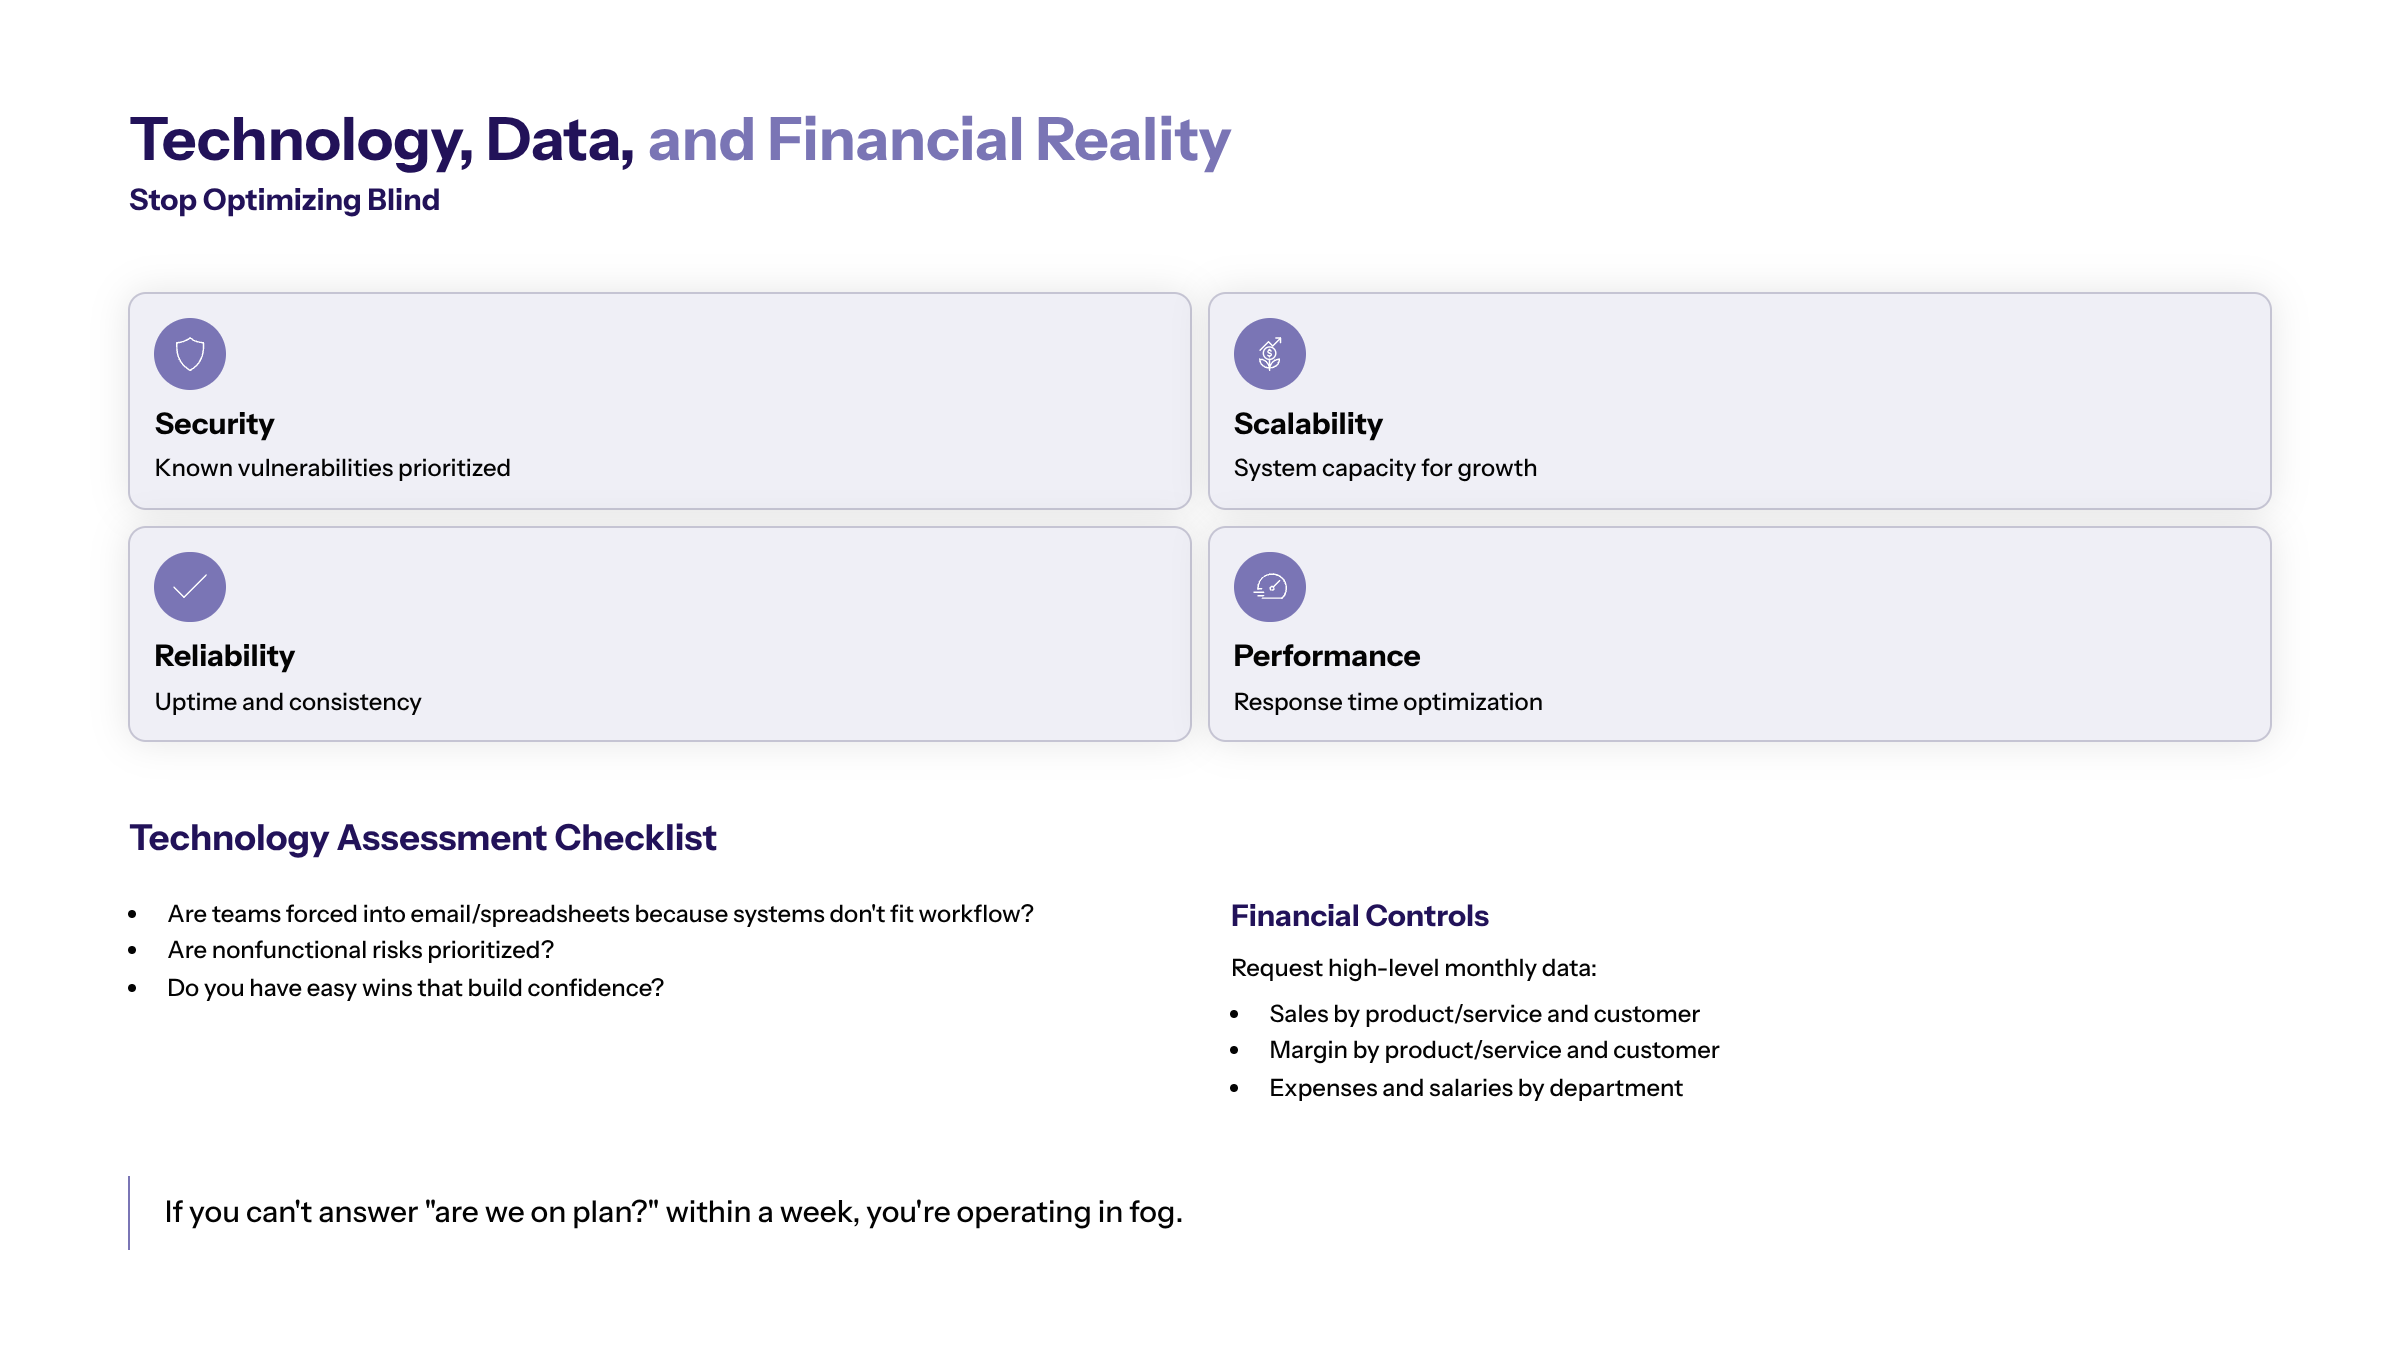The height and width of the screenshot is (1350, 2400).
Task: Click the dollar growth icon above Scalability
Action: (1270, 354)
